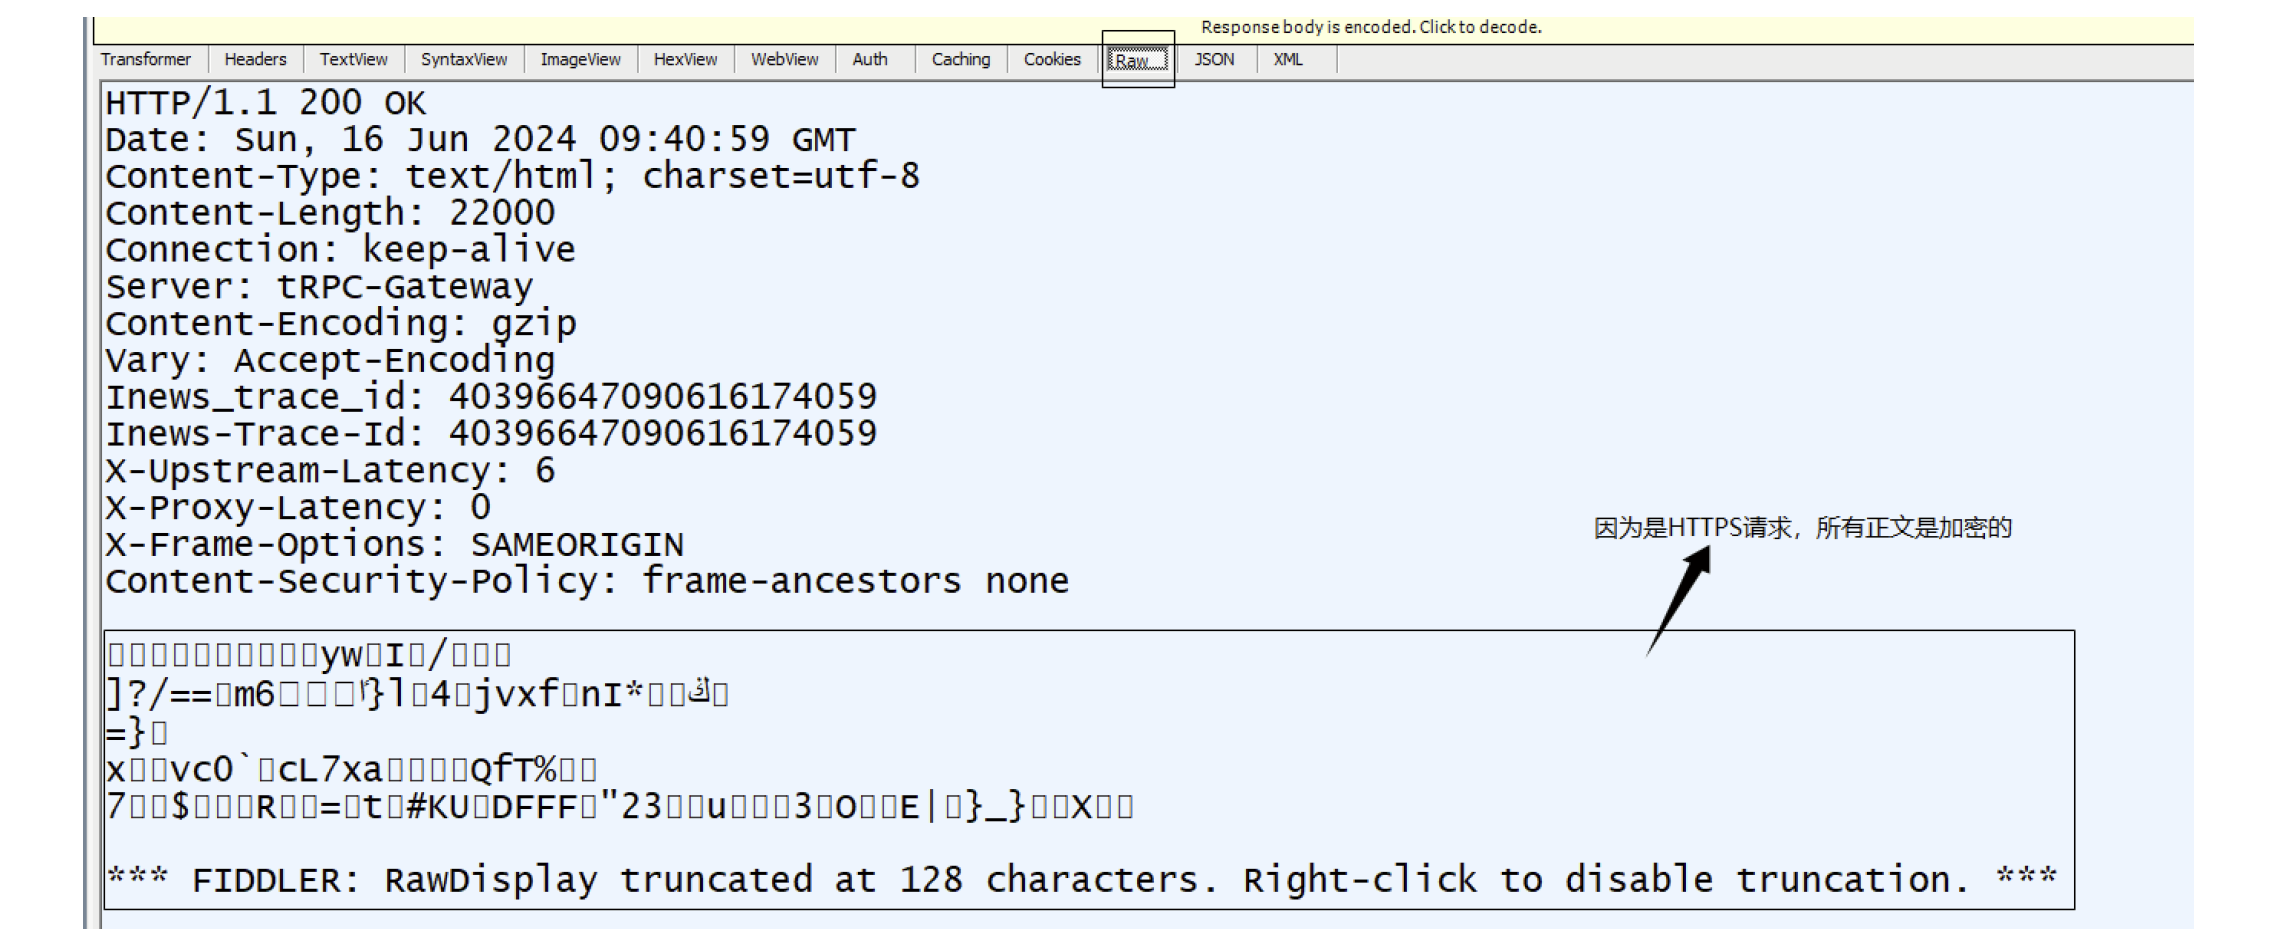Click the 'Server: tRPC-Gateway' line
2279x942 pixels.
pos(320,287)
